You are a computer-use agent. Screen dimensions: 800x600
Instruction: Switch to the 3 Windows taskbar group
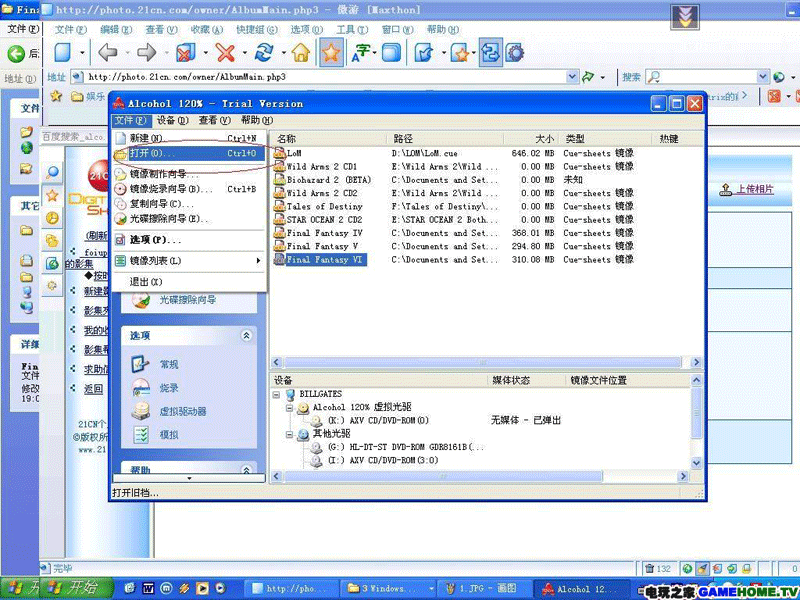click(390, 588)
